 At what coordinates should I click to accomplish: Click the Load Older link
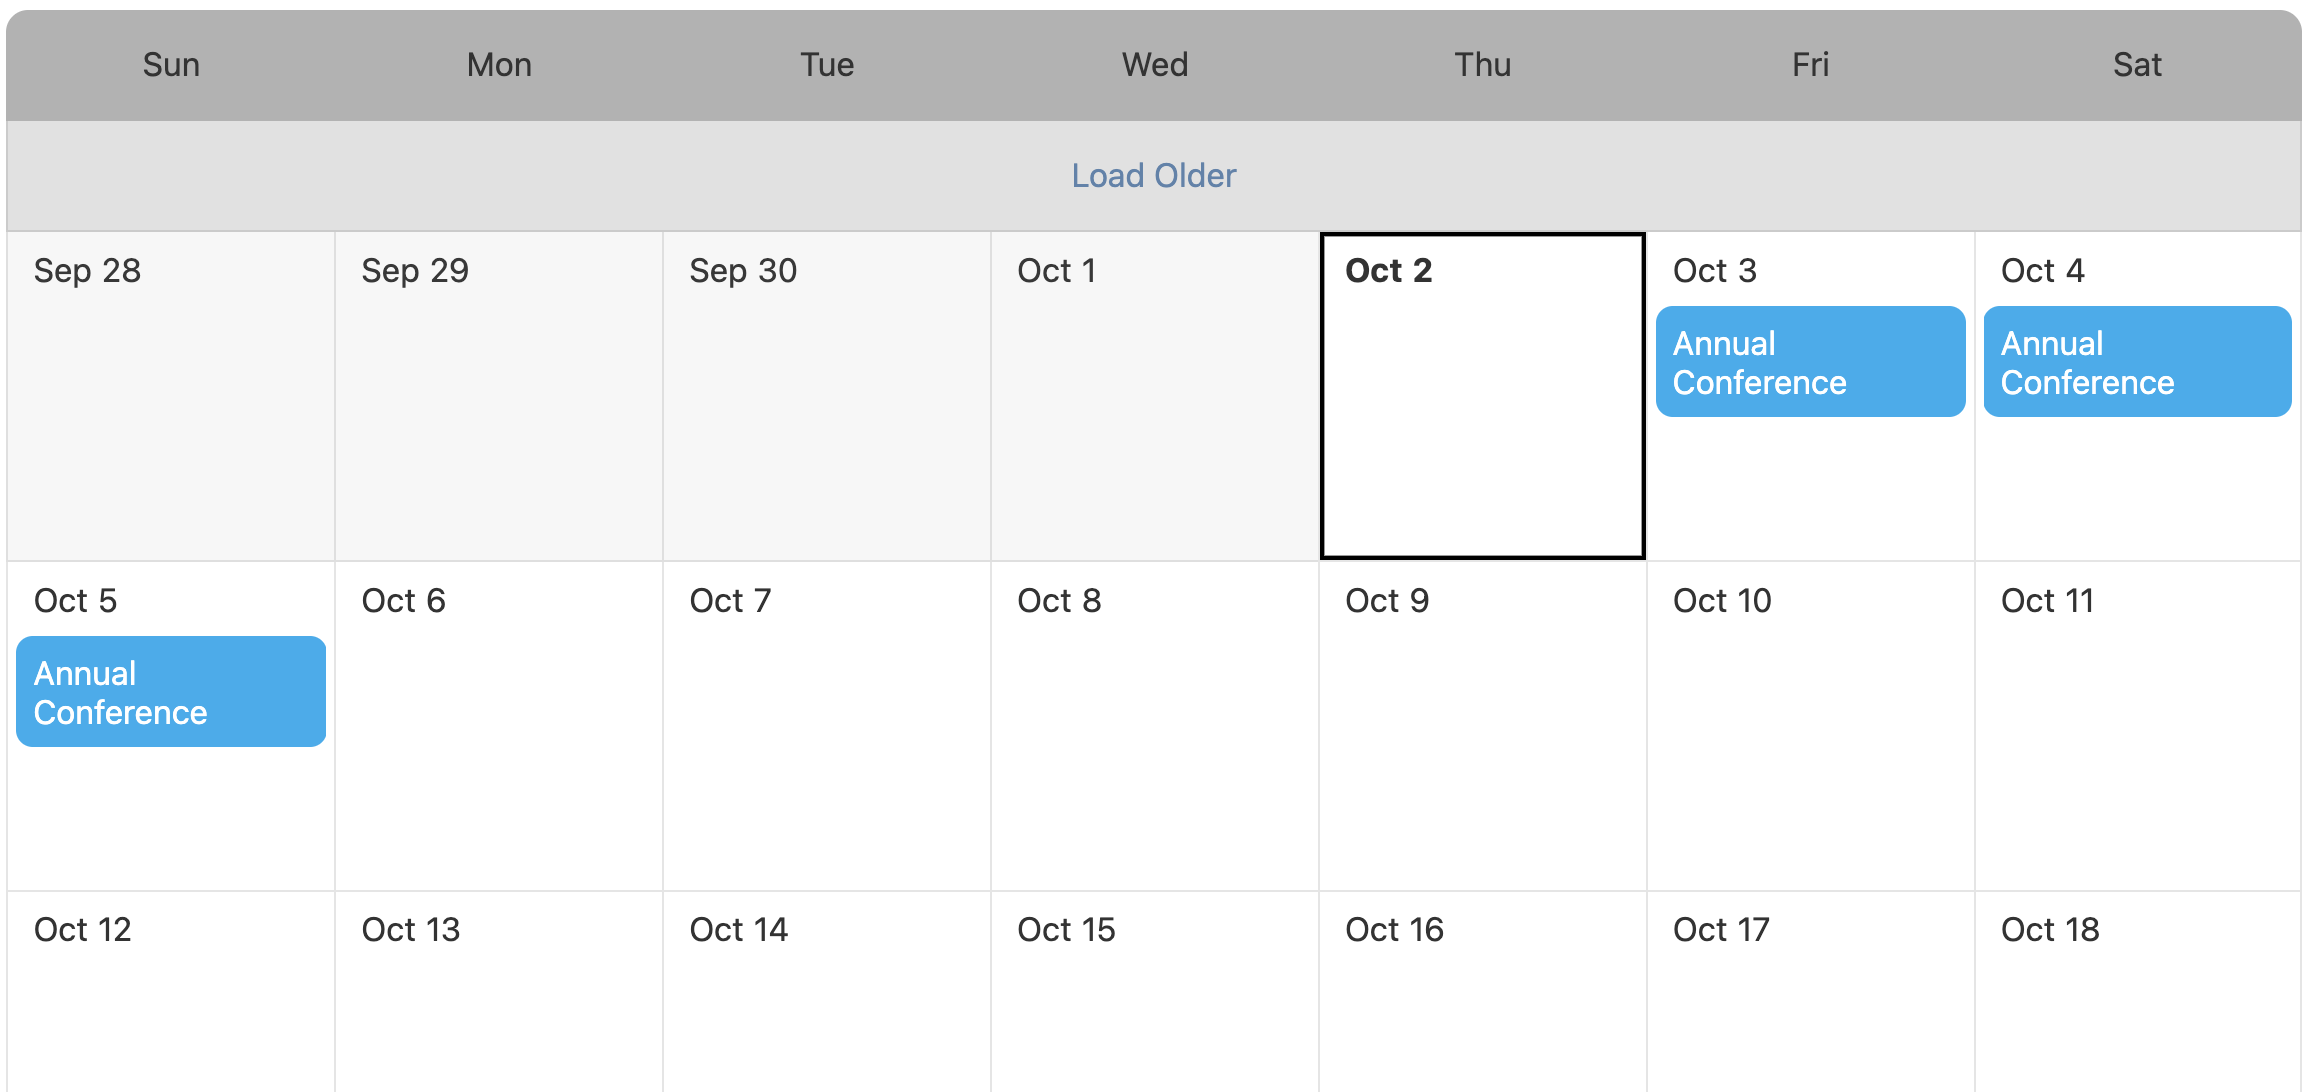tap(1154, 176)
